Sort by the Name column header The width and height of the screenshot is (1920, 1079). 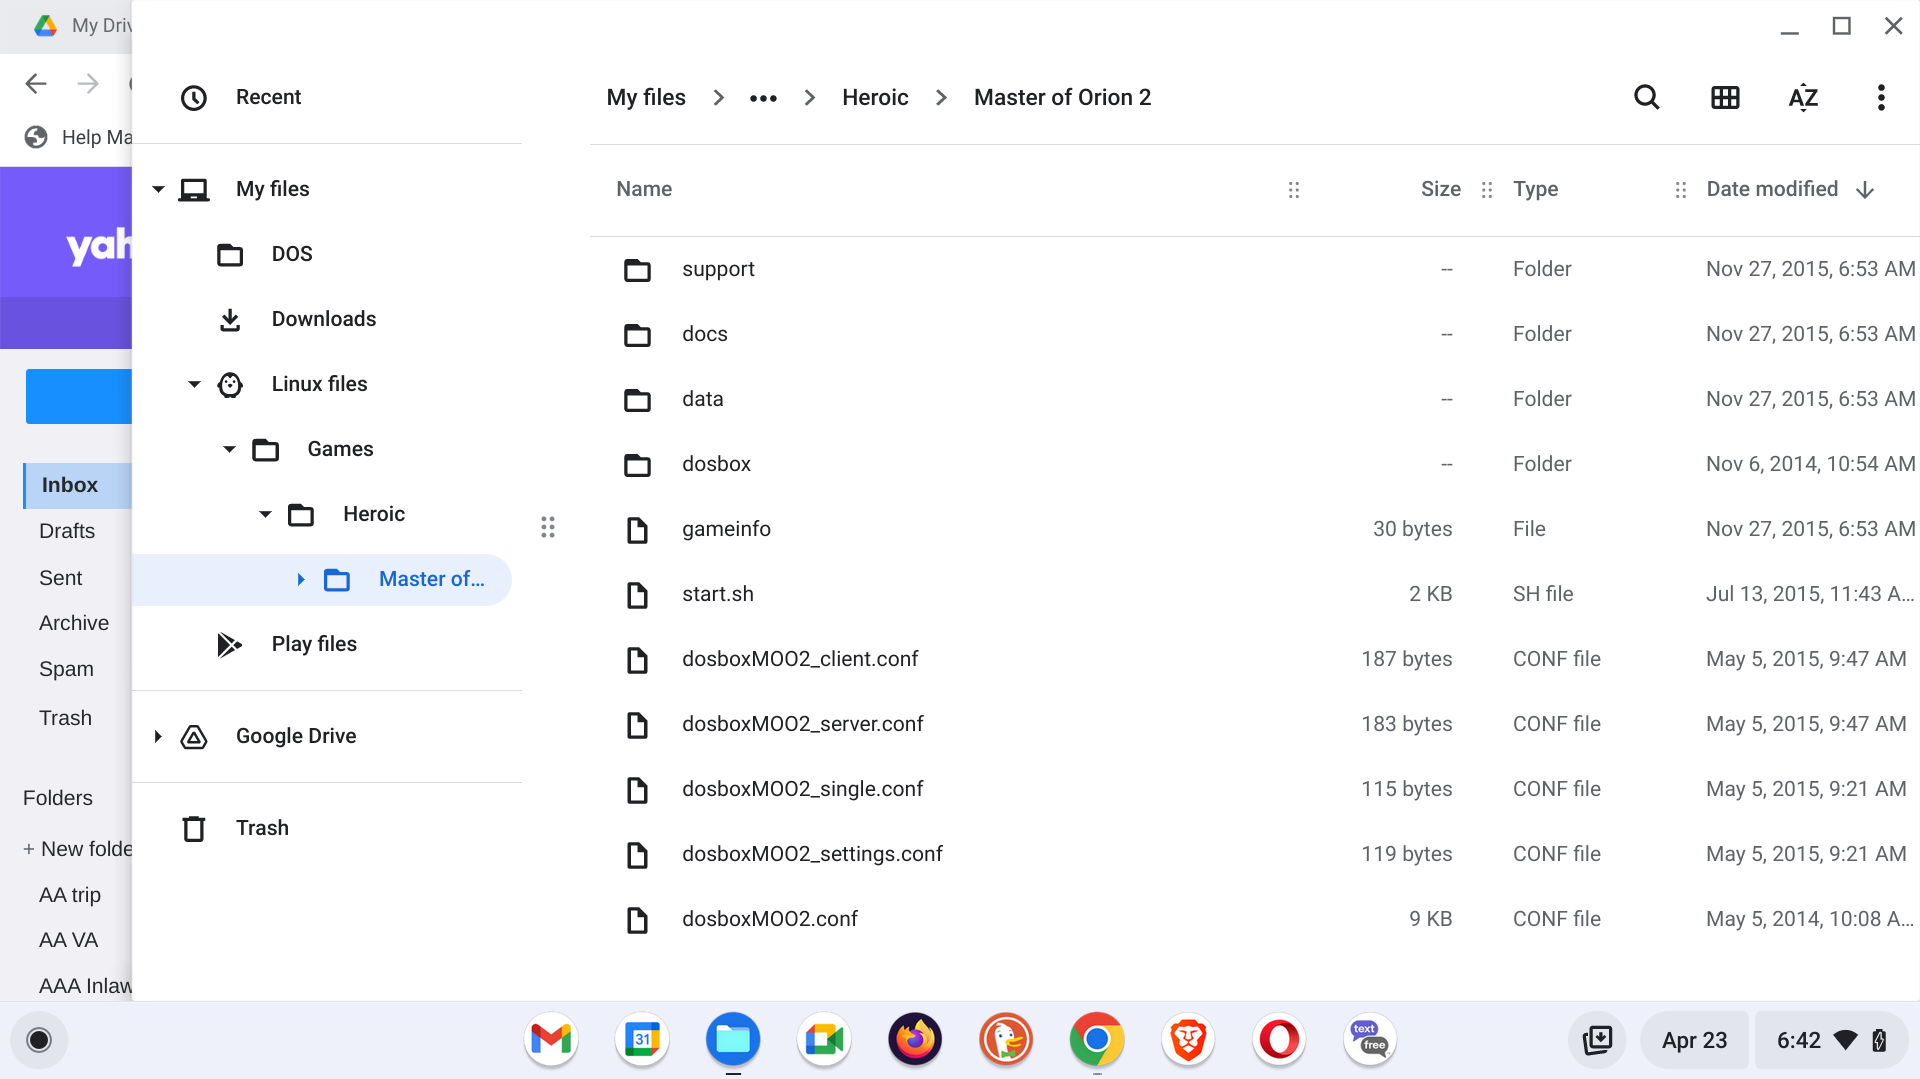(x=644, y=189)
